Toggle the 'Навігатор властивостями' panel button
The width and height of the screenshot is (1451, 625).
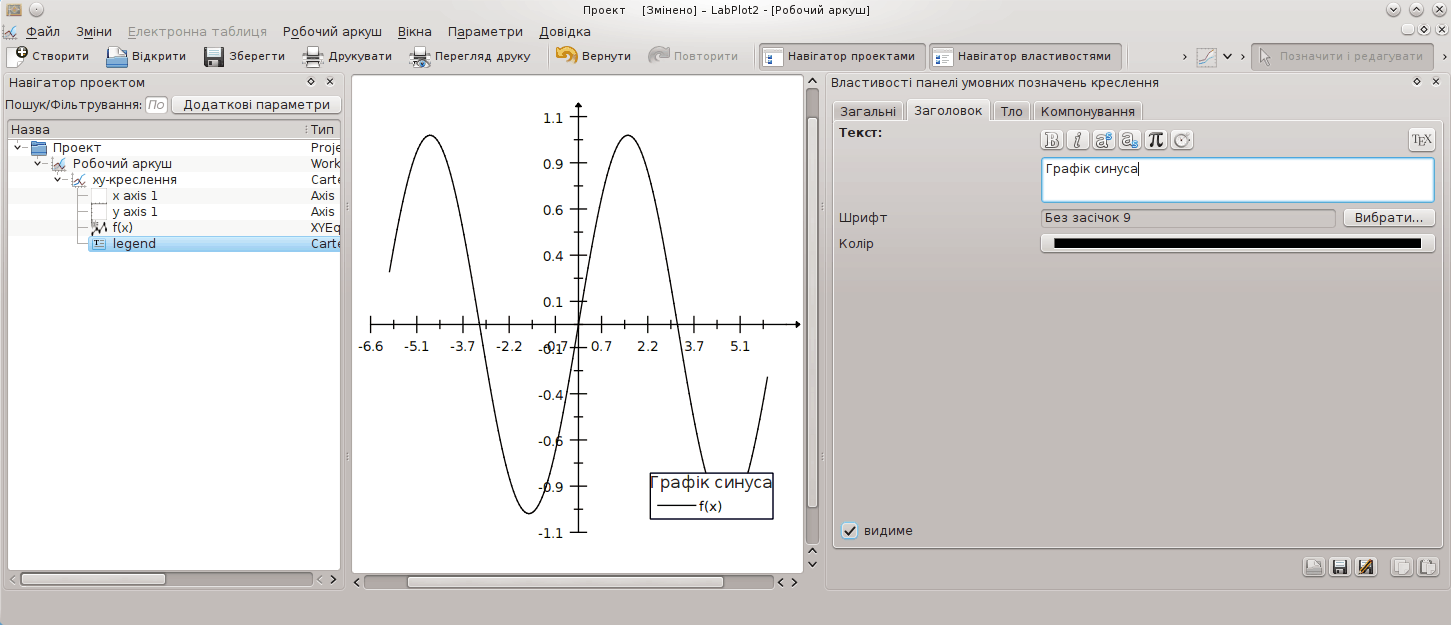[1024, 56]
